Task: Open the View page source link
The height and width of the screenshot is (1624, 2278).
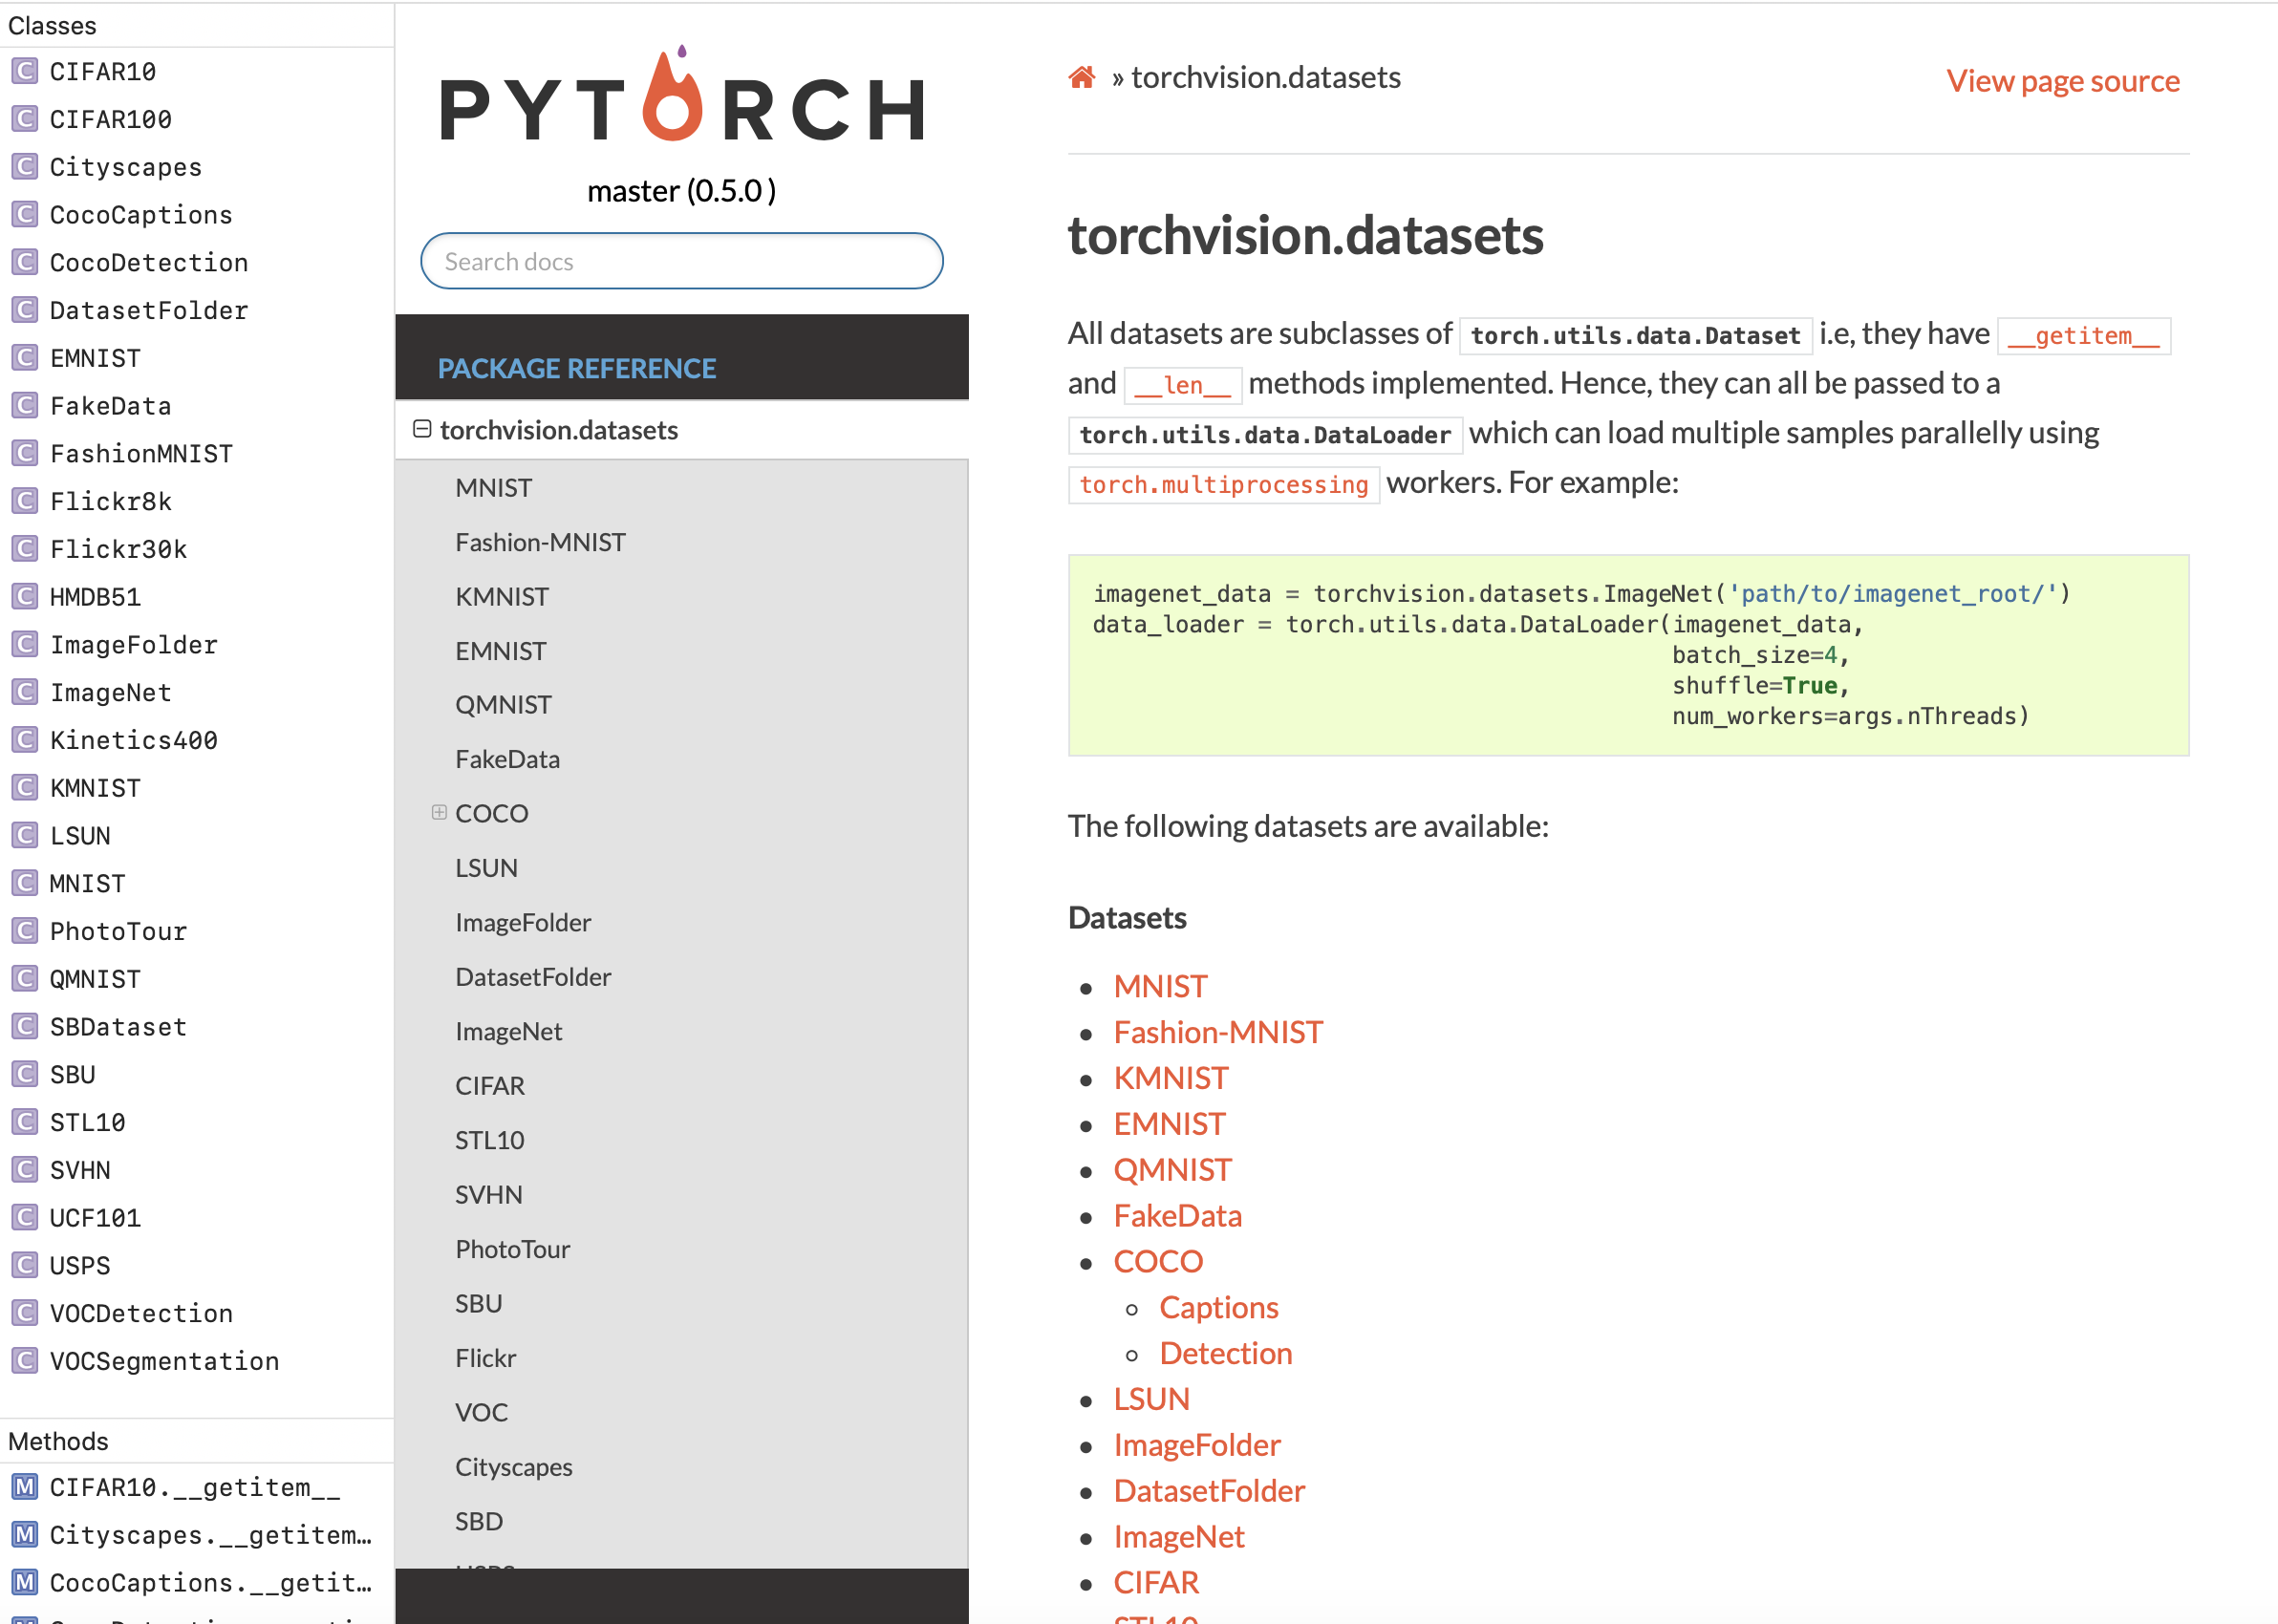Action: click(x=2062, y=81)
